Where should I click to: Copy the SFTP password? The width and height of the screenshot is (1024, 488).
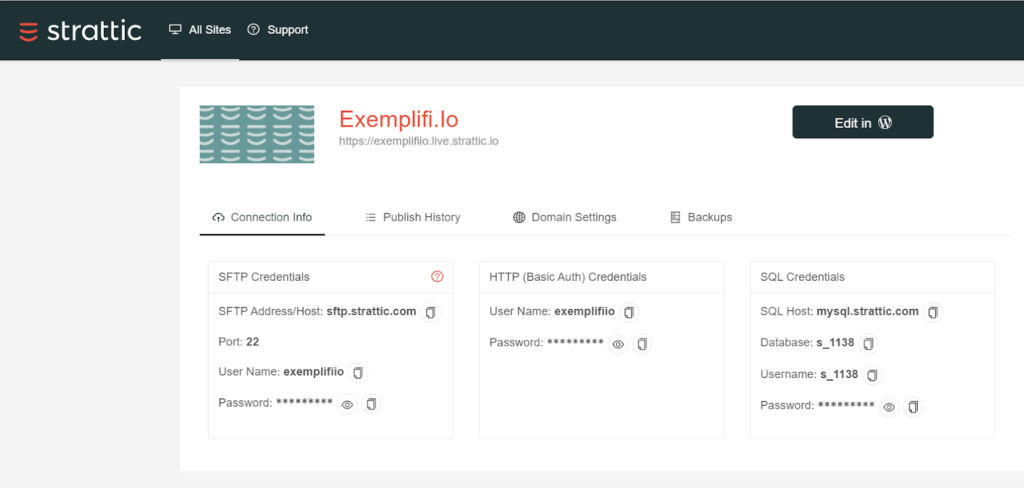coord(371,404)
